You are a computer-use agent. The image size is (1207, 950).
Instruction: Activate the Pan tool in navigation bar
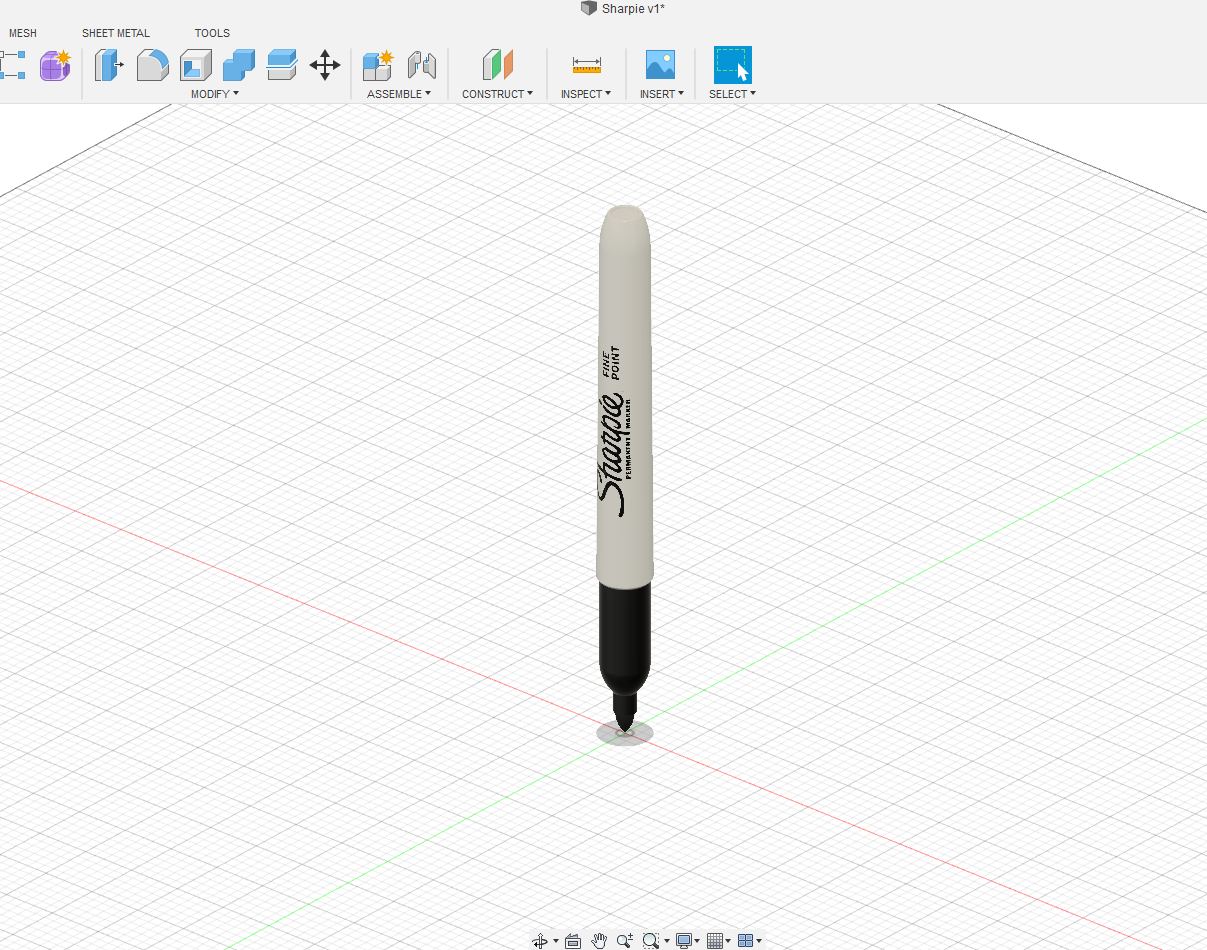598,940
